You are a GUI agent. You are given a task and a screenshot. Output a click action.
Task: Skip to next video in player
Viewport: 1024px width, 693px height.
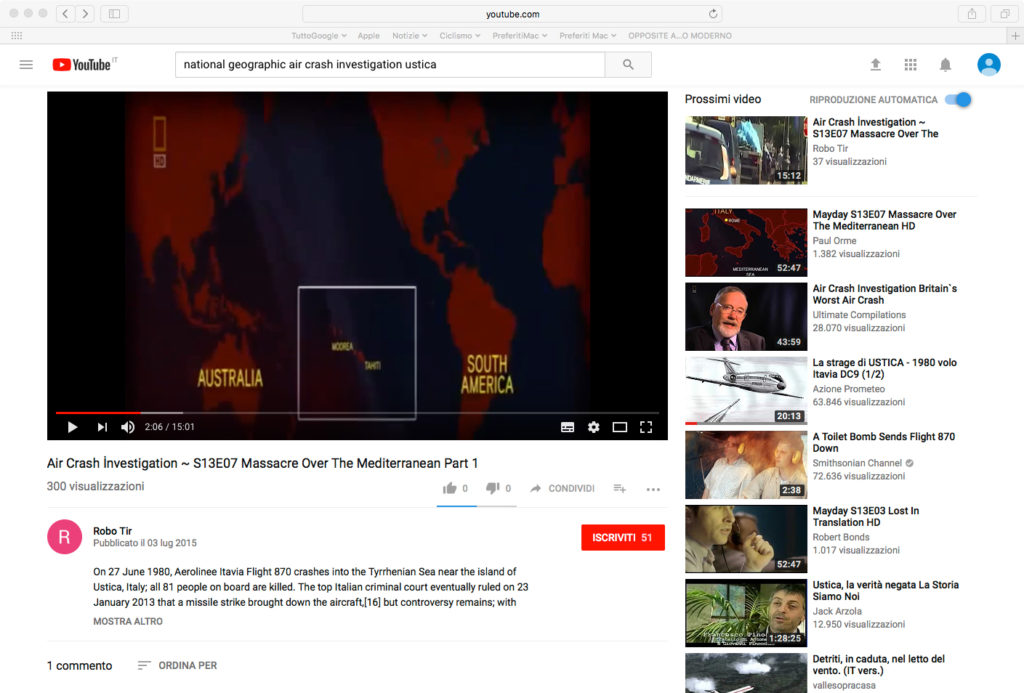pos(101,427)
